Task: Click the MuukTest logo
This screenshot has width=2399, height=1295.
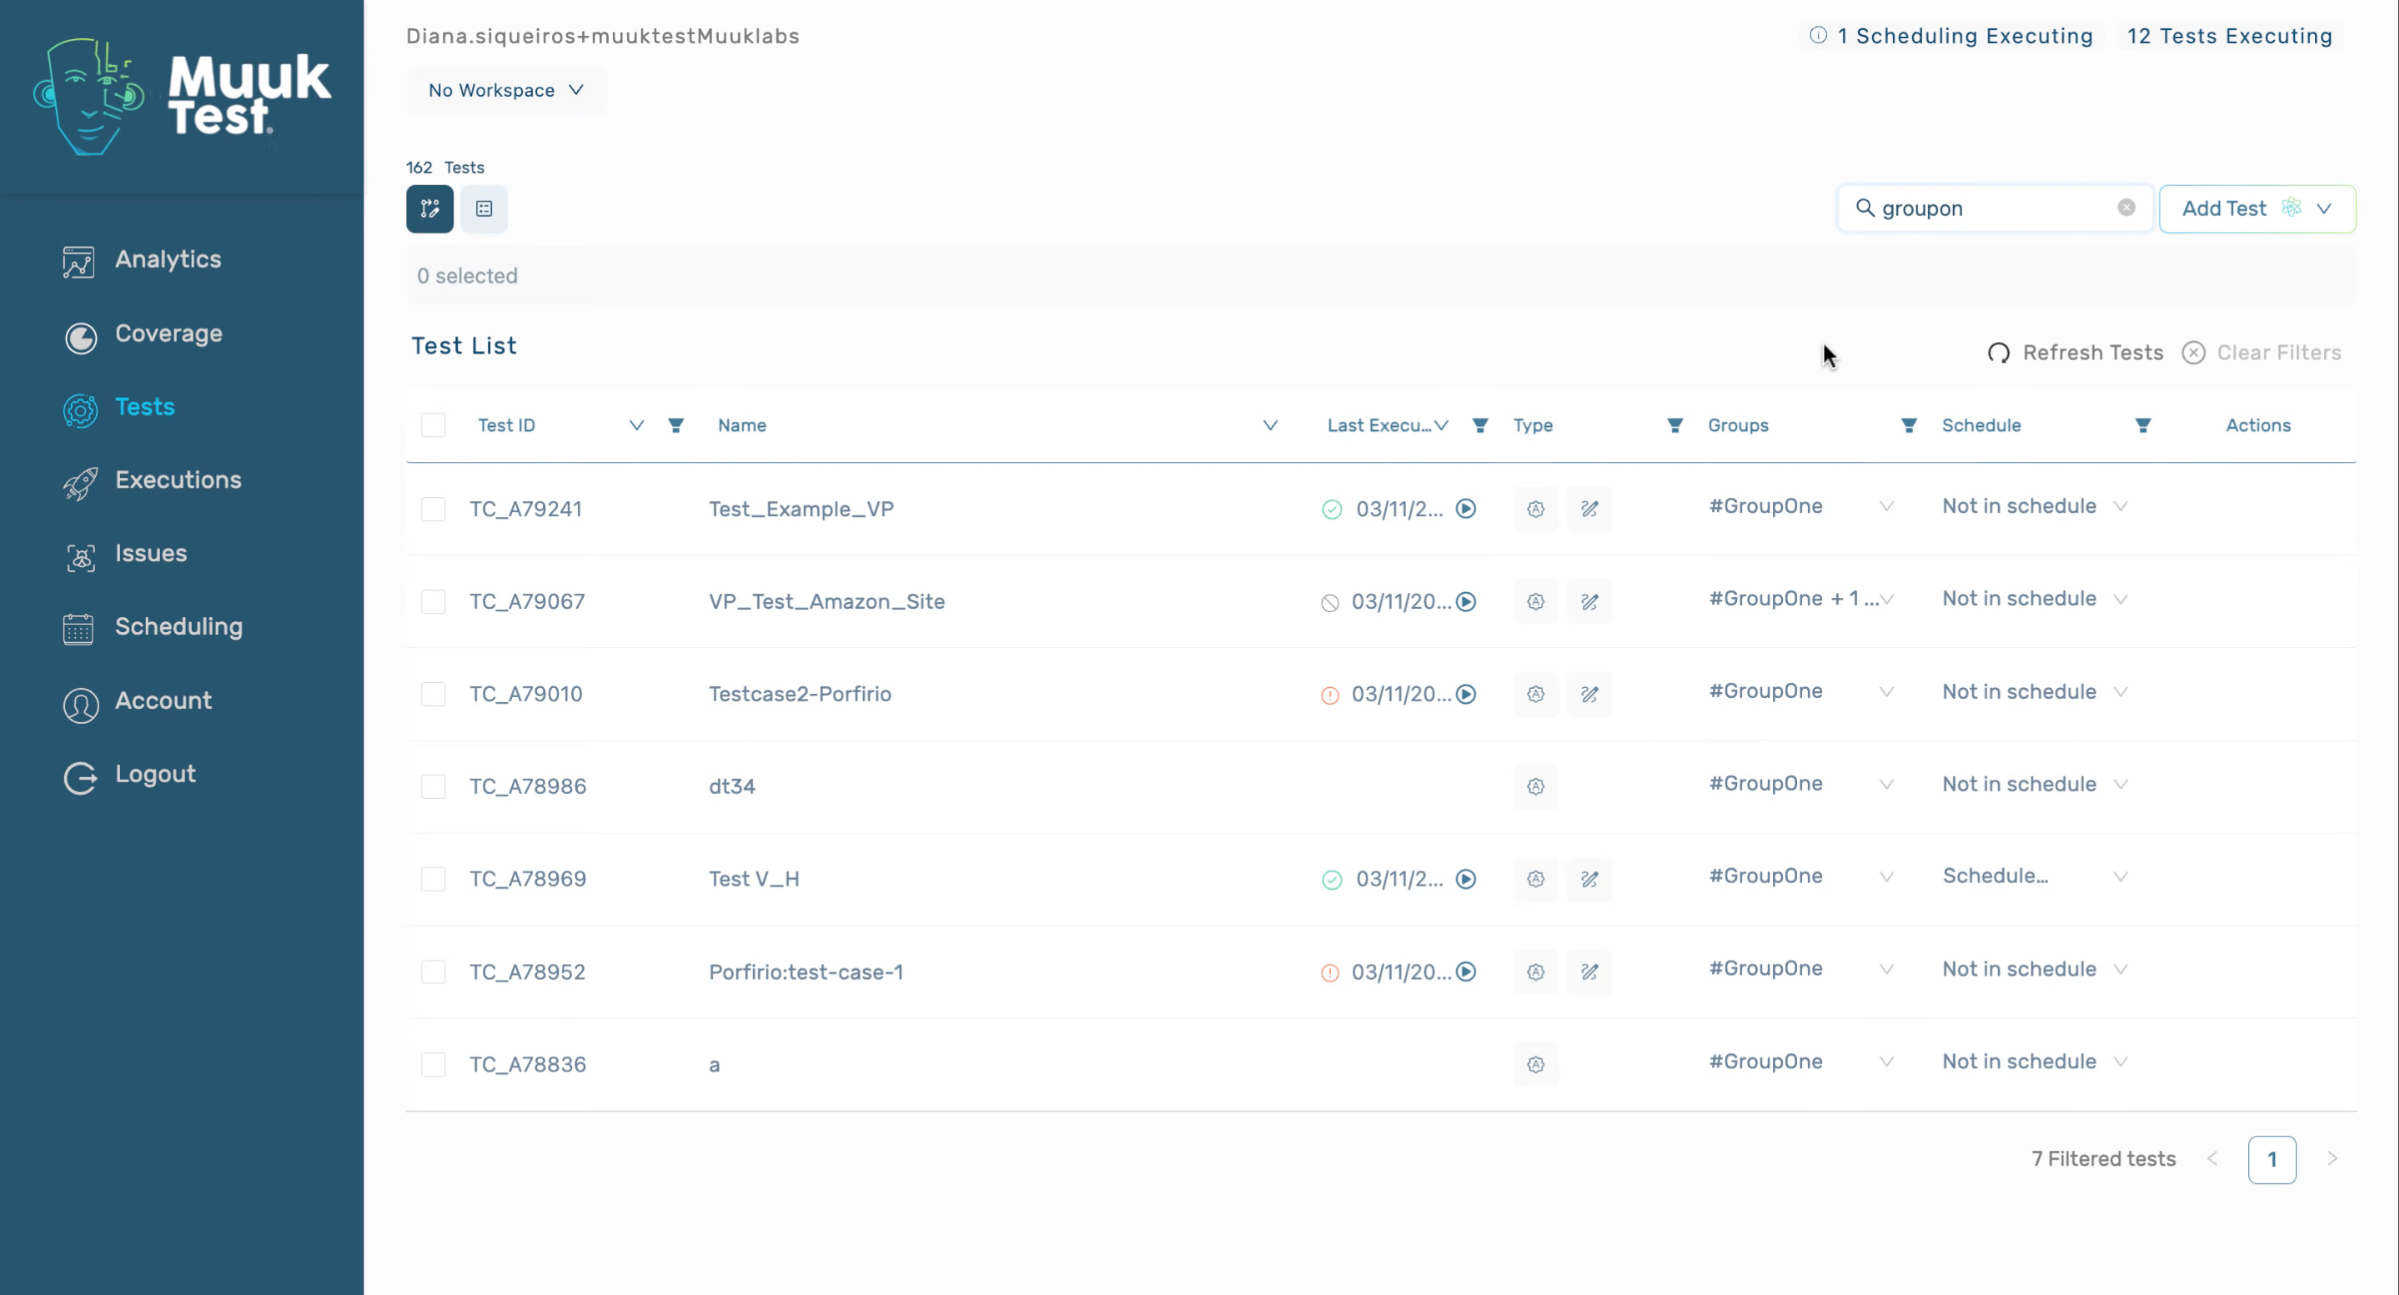Action: tap(181, 96)
